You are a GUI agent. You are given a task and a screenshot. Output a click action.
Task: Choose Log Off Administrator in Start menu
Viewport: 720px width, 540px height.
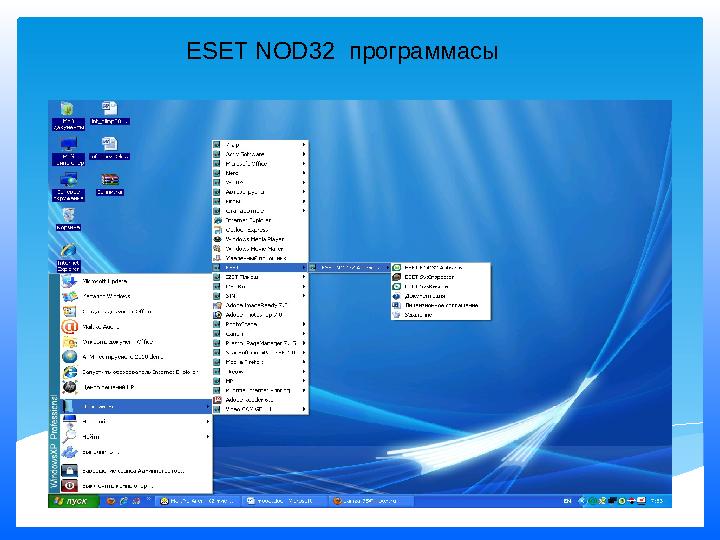click(136, 471)
